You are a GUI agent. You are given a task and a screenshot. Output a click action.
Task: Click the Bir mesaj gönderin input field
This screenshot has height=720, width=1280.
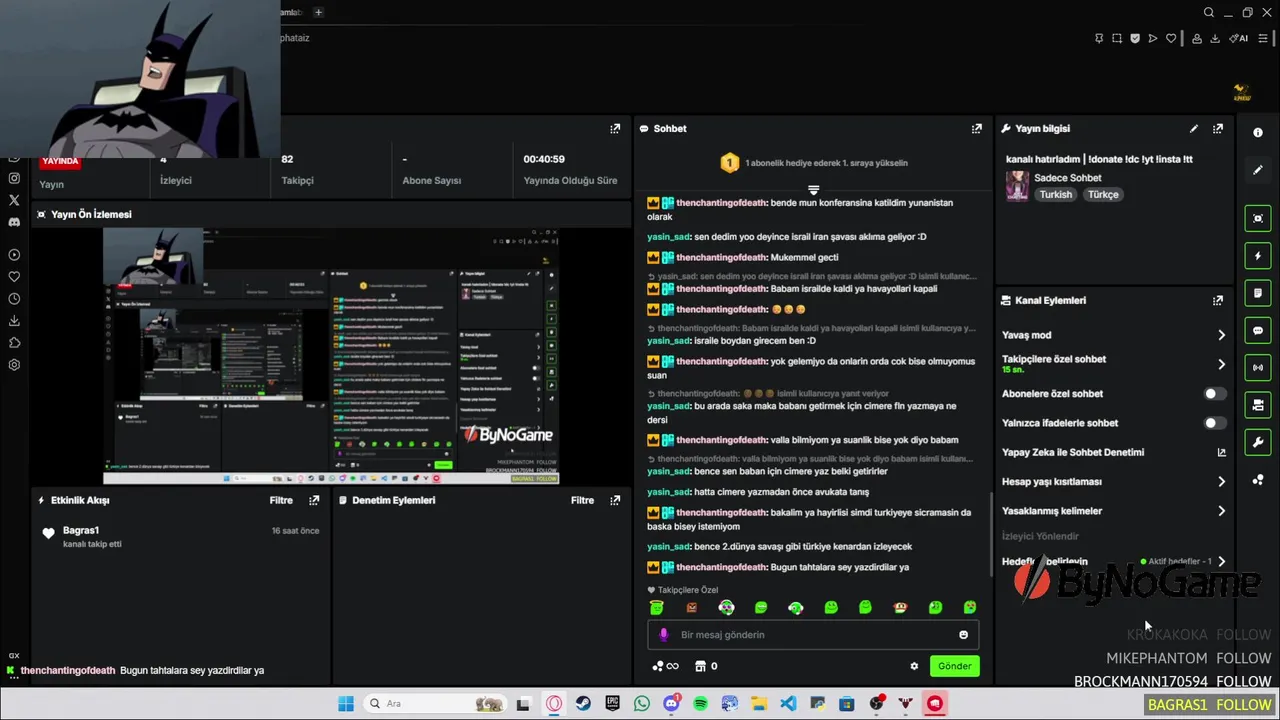(813, 635)
